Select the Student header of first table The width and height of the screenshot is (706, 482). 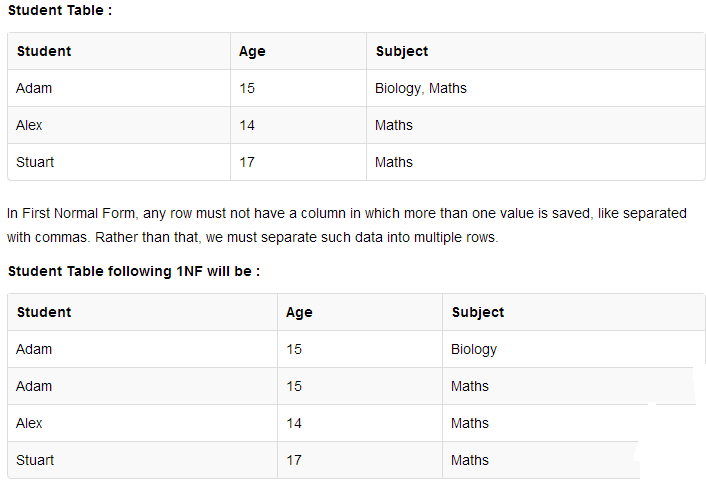pos(44,51)
